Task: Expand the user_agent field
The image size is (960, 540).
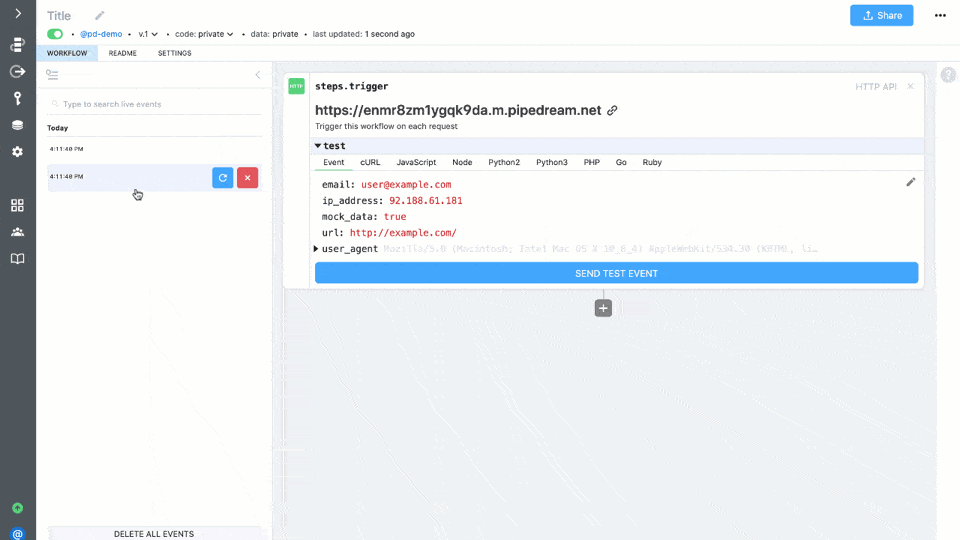Action: point(316,249)
